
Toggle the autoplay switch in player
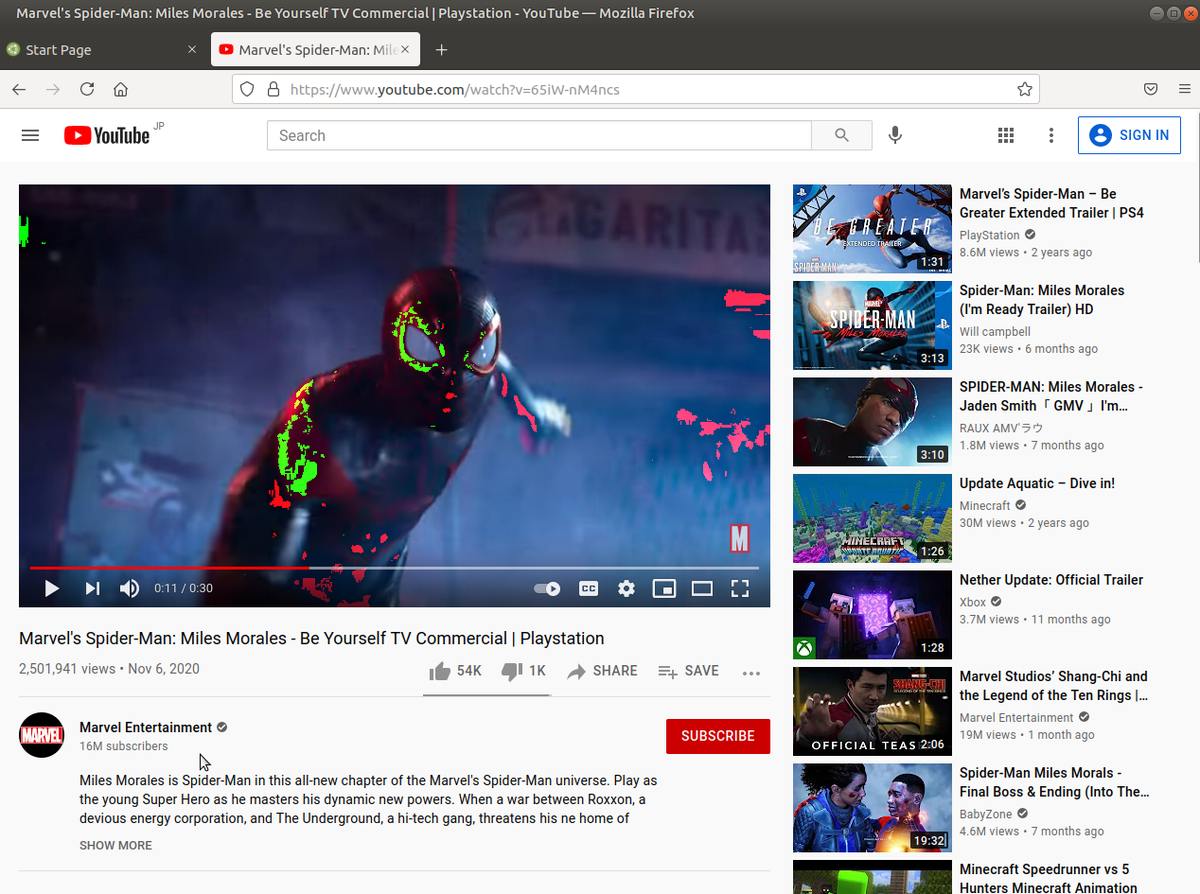click(x=547, y=589)
